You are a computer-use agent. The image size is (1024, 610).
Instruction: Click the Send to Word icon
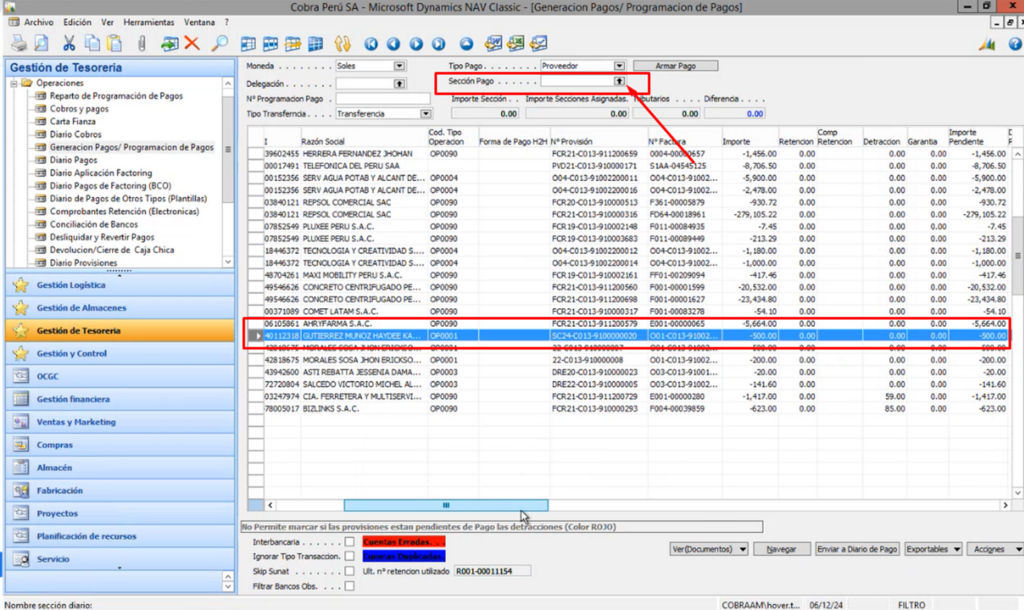coord(493,44)
